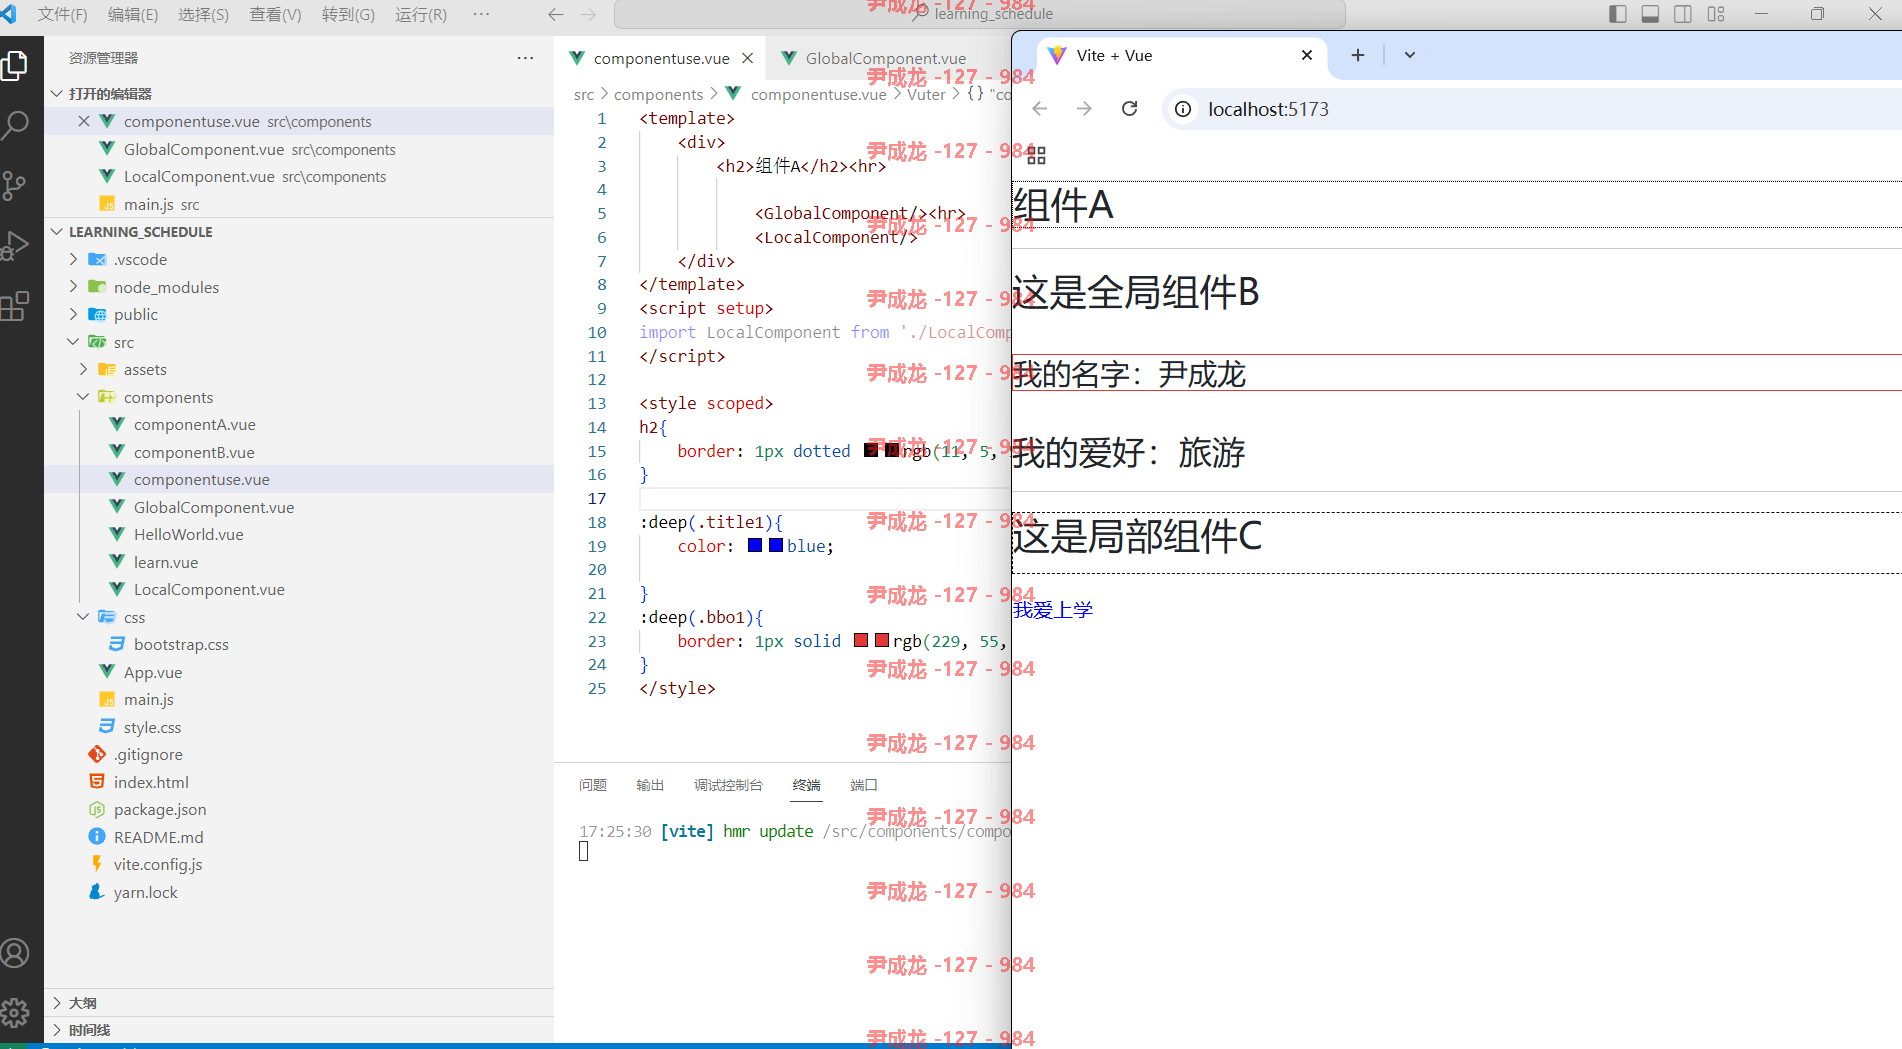This screenshot has width=1902, height=1049.
Task: Expand the node_modules folder
Action: (73, 287)
